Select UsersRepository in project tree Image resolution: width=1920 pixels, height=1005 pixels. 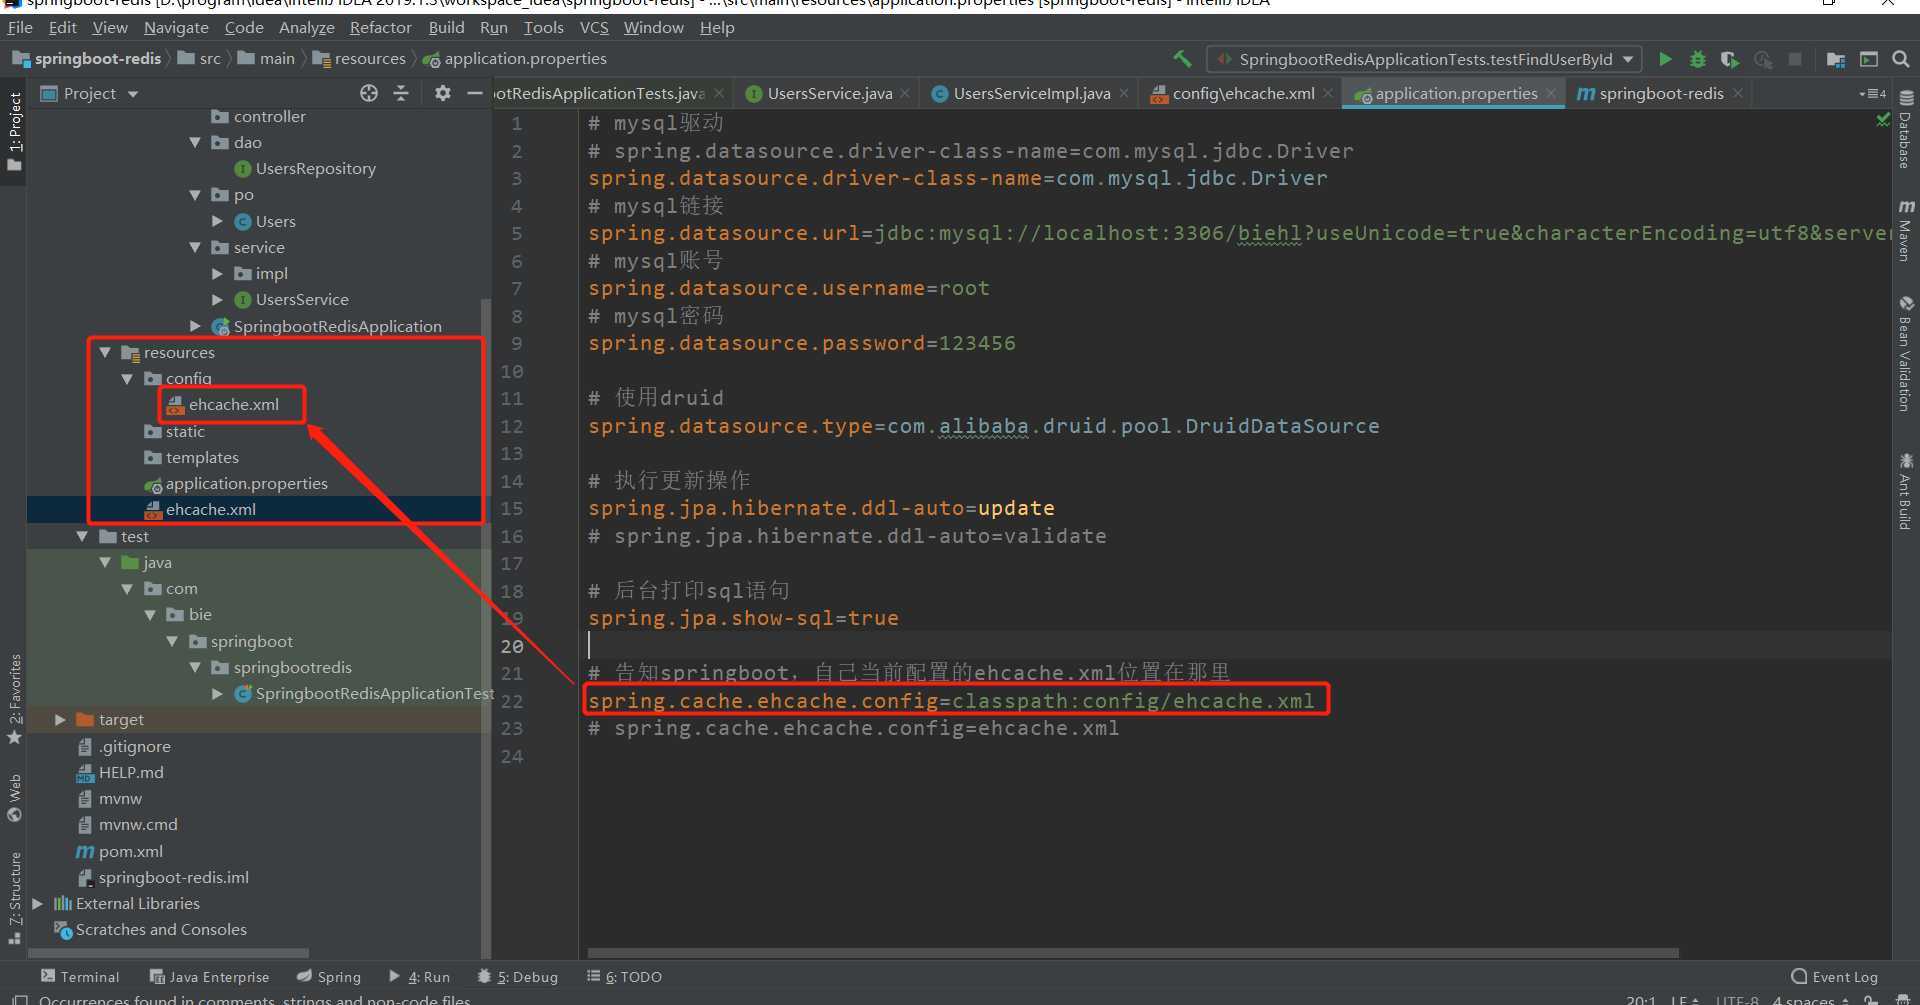315,169
